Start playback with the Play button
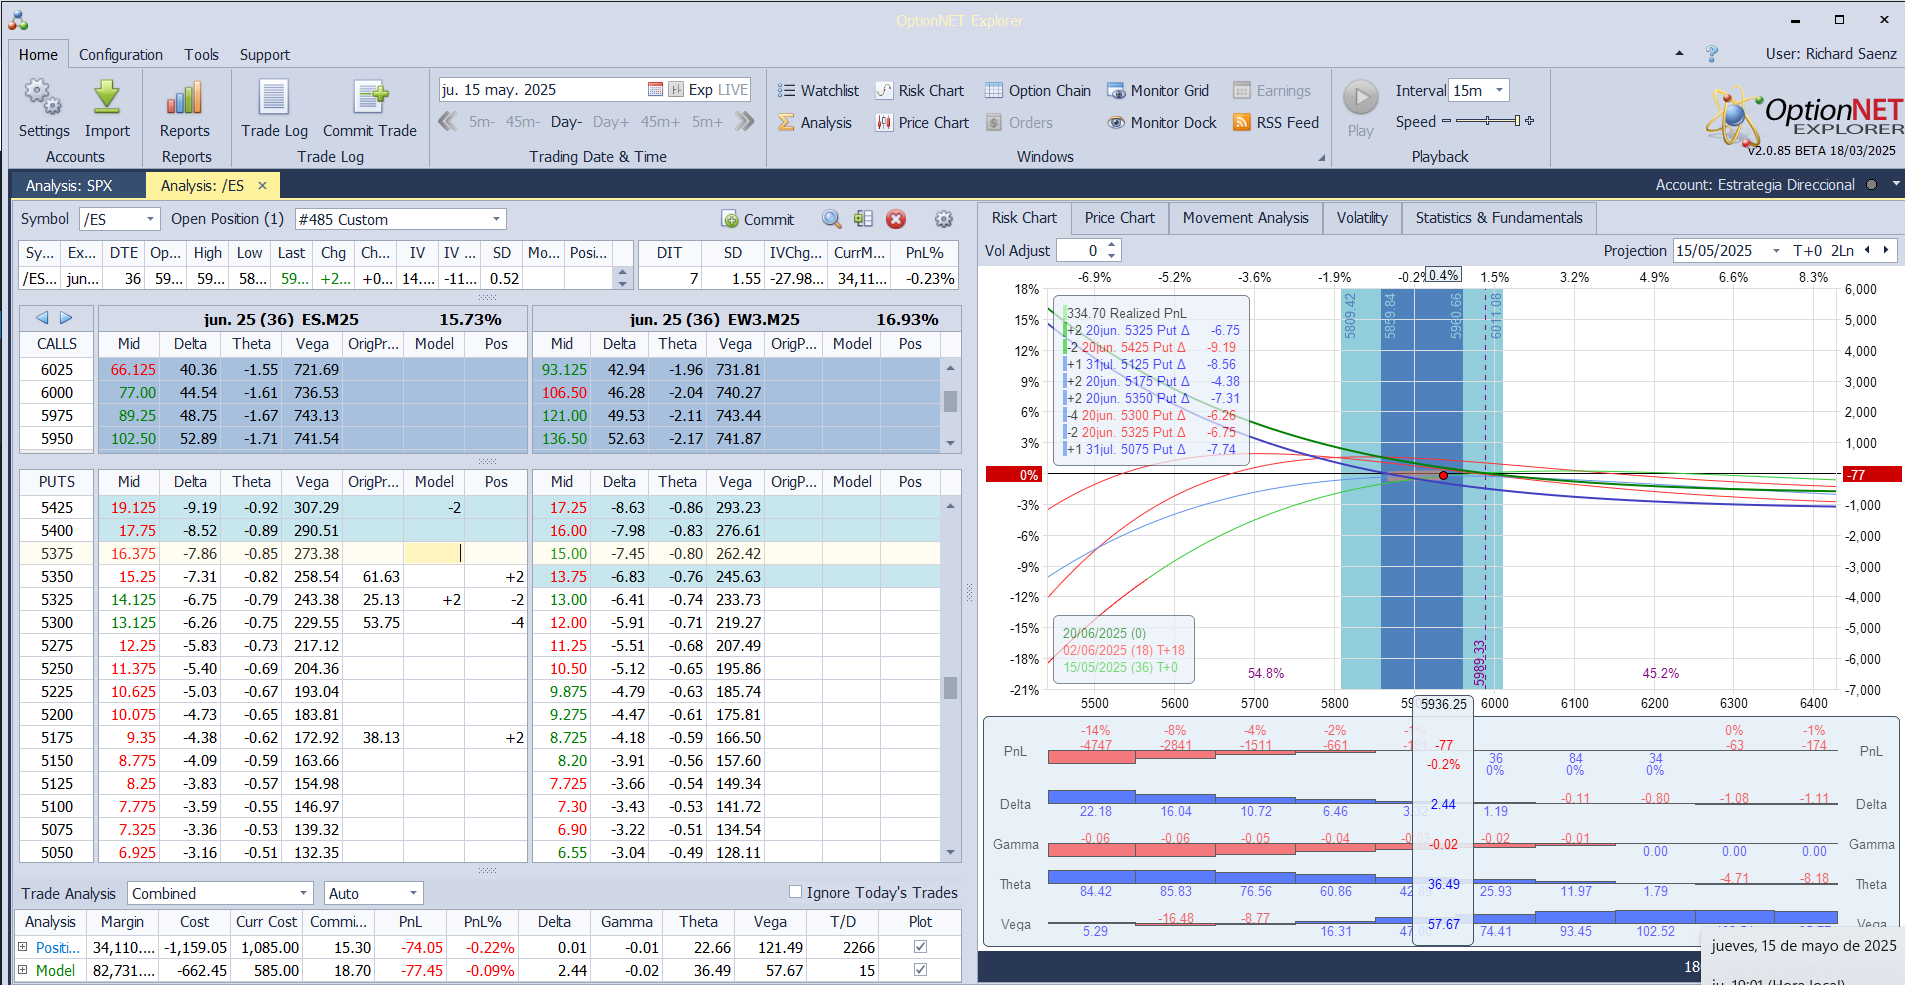Image resolution: width=1905 pixels, height=985 pixels. click(1360, 98)
